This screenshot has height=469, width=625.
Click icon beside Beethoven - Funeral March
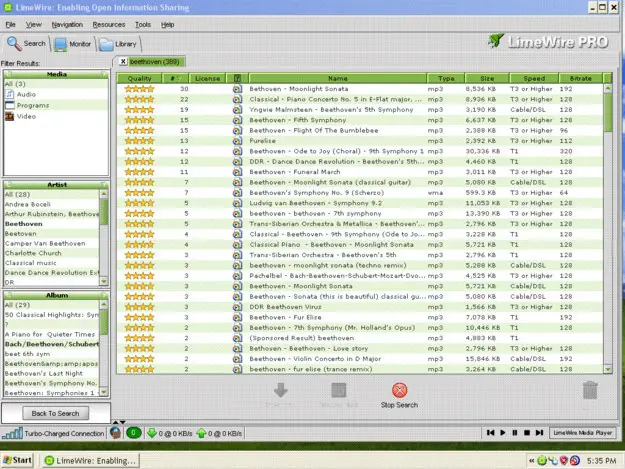coord(237,172)
